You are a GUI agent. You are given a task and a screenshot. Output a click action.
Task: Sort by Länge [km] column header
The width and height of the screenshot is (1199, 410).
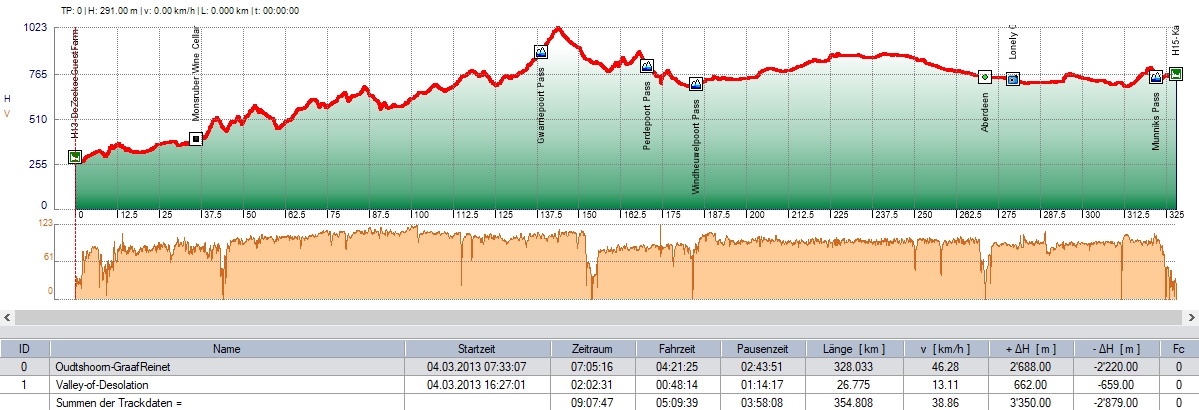(847, 348)
